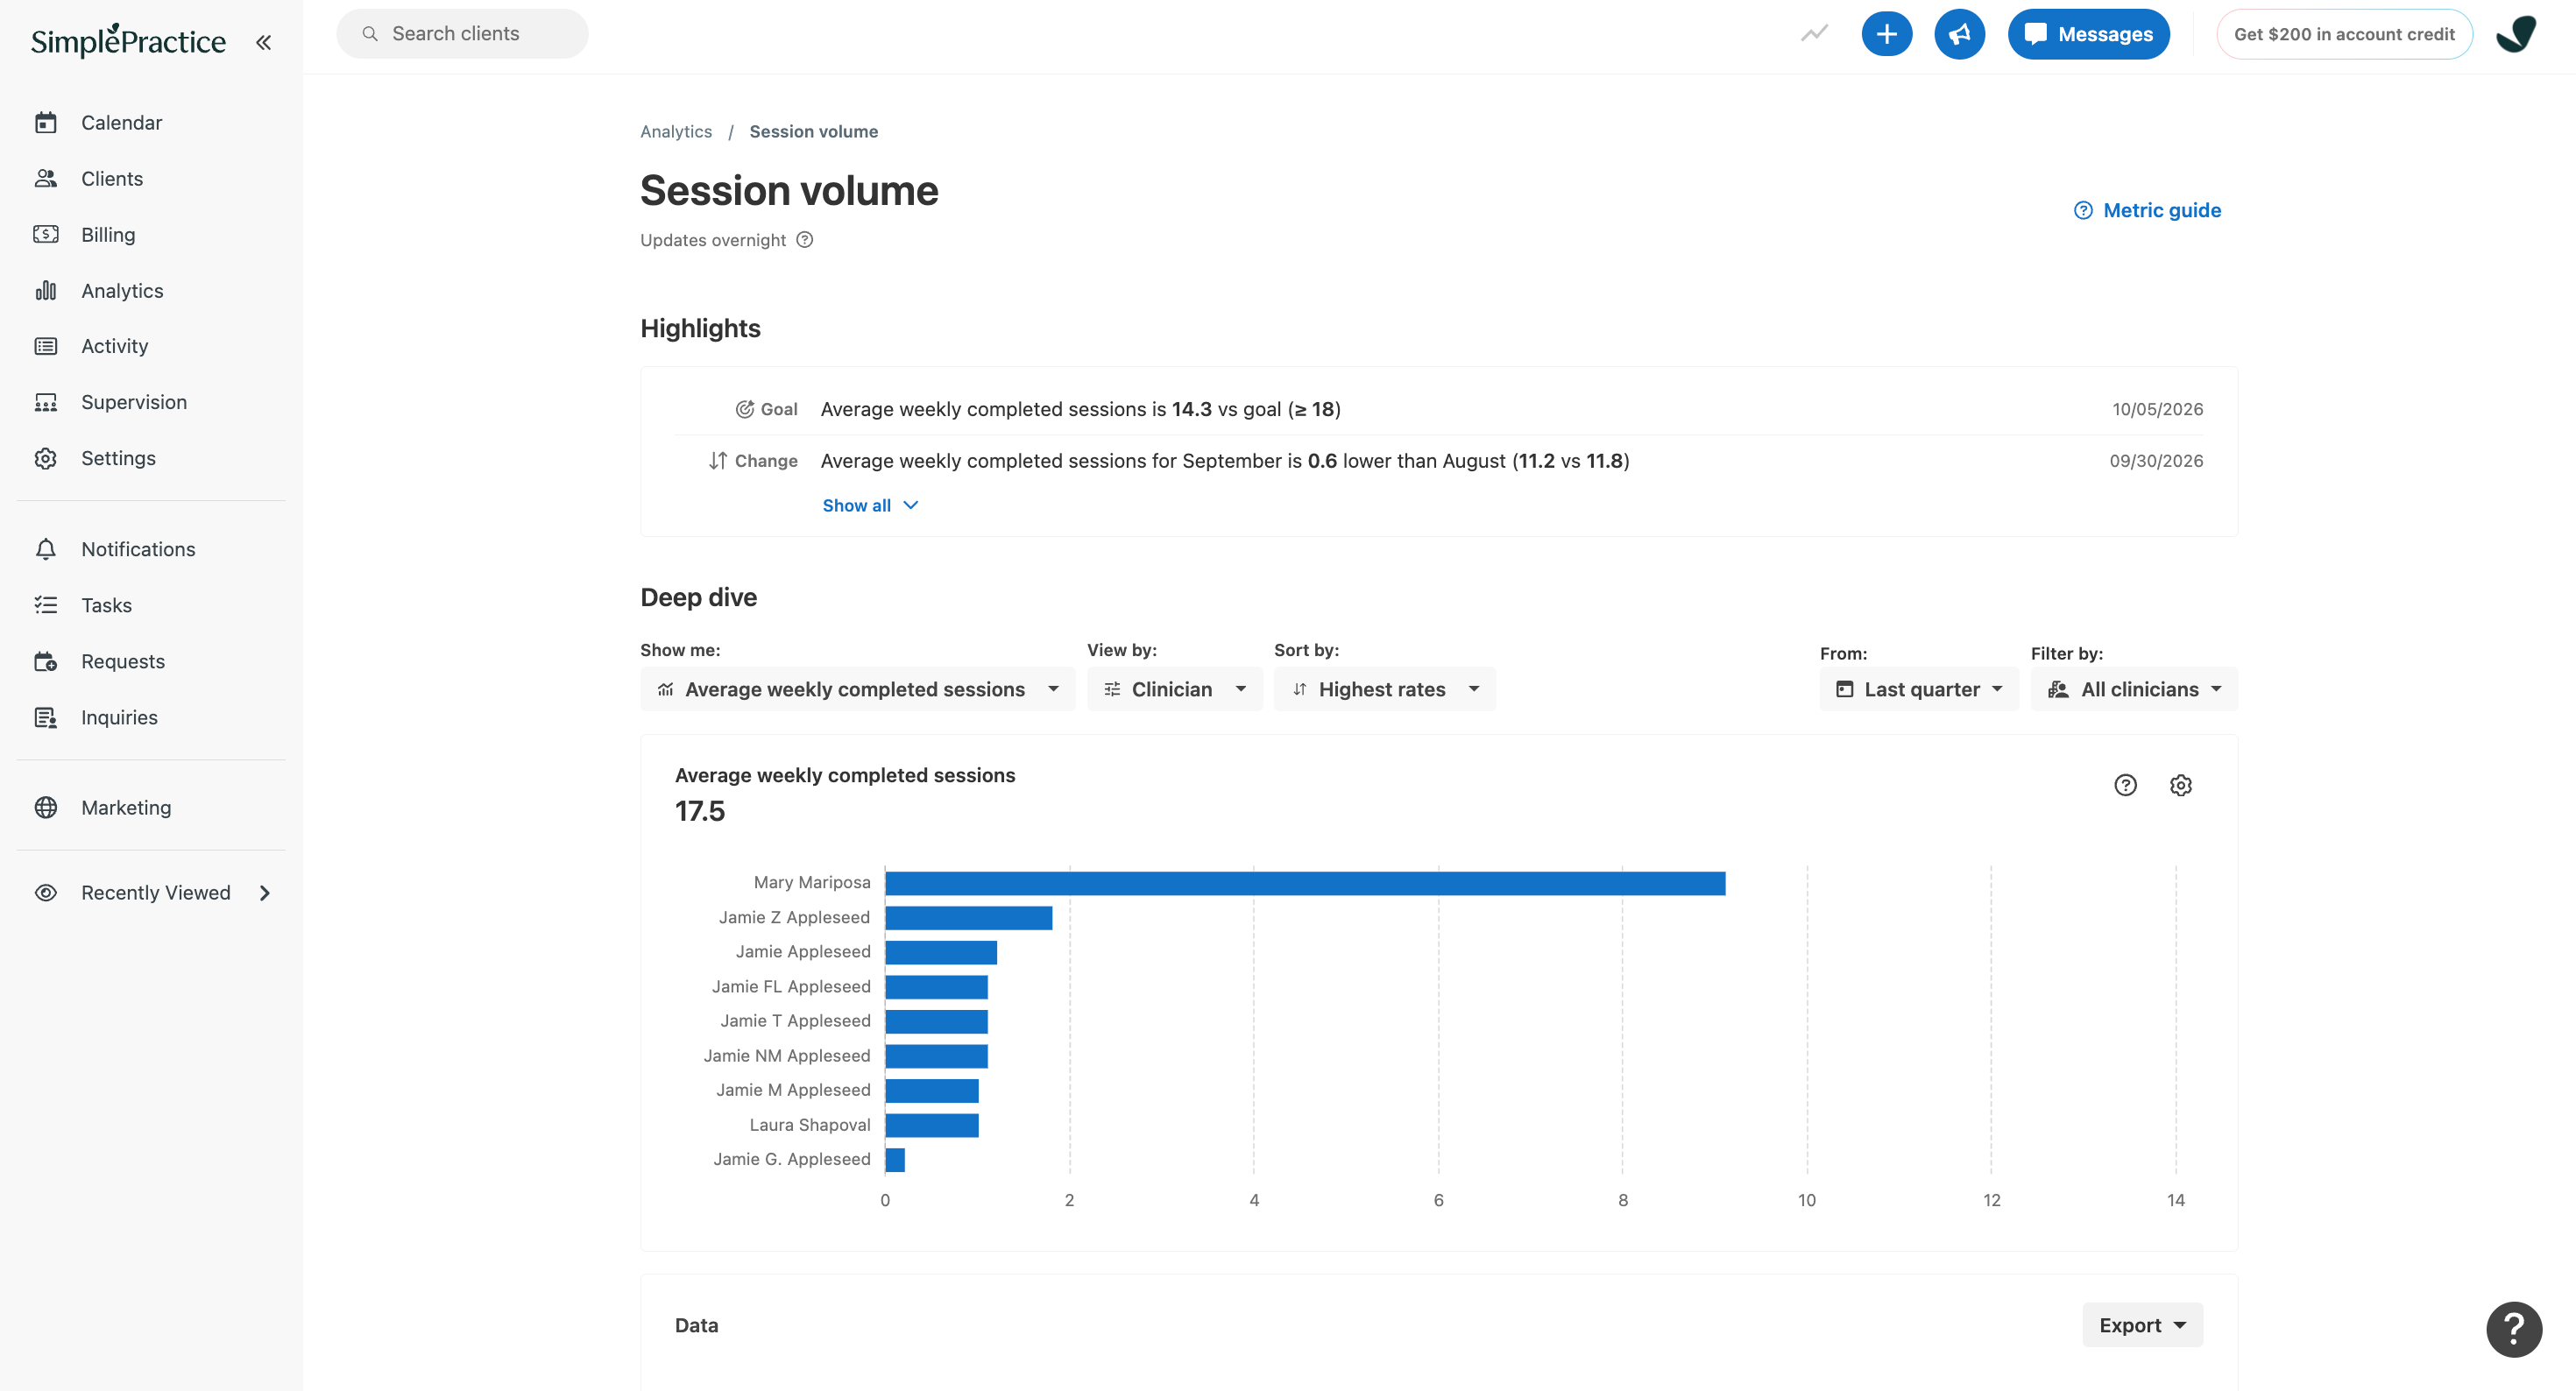The image size is (2576, 1391).
Task: Click Jamie Z Appleseed's bar in chart
Action: (x=968, y=917)
